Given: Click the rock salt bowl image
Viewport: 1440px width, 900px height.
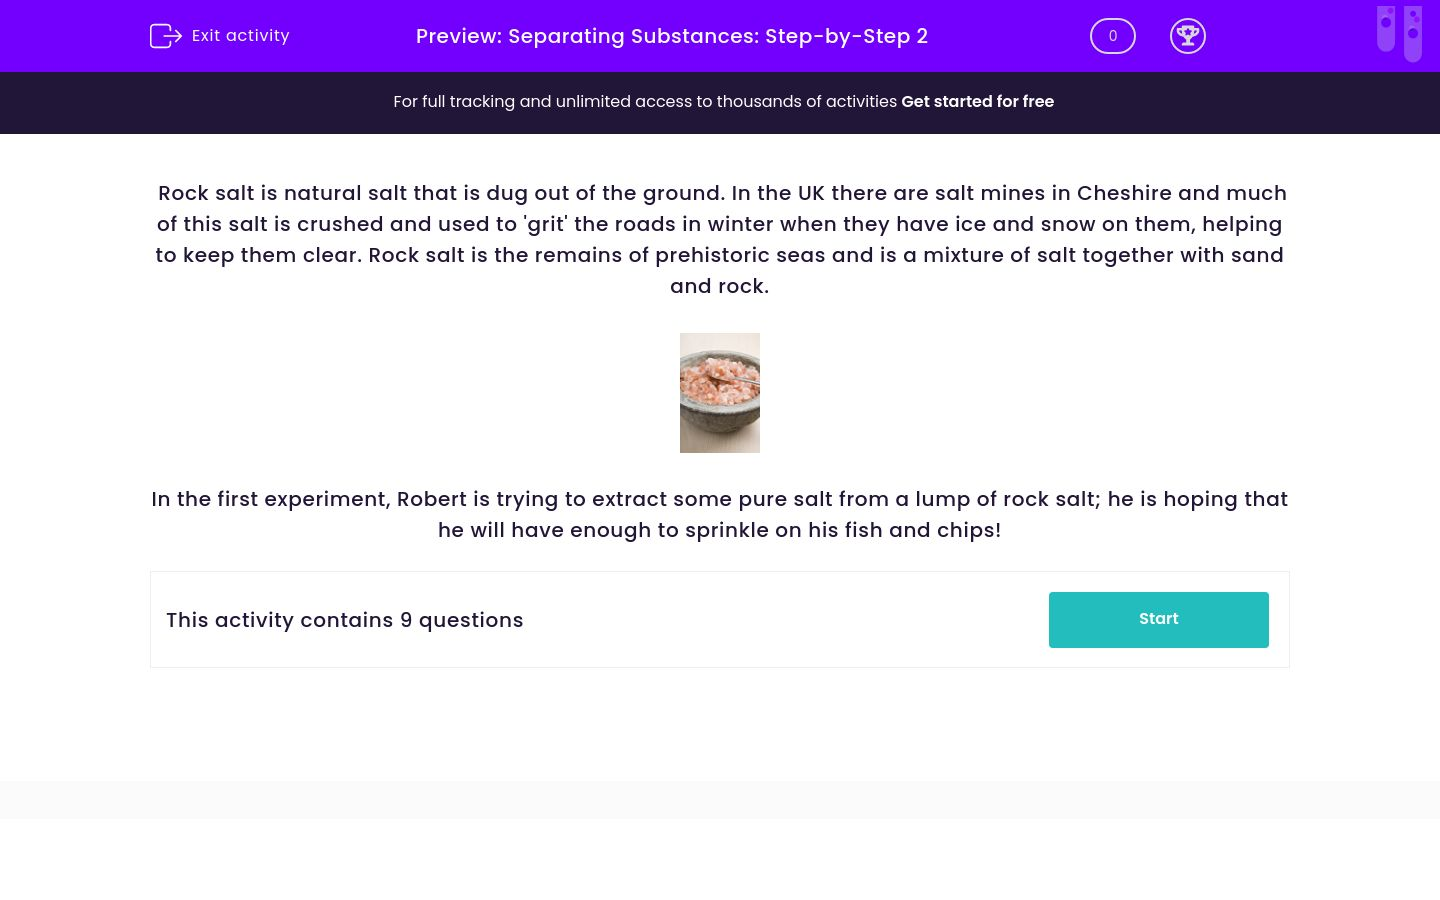Looking at the screenshot, I should [x=720, y=392].
